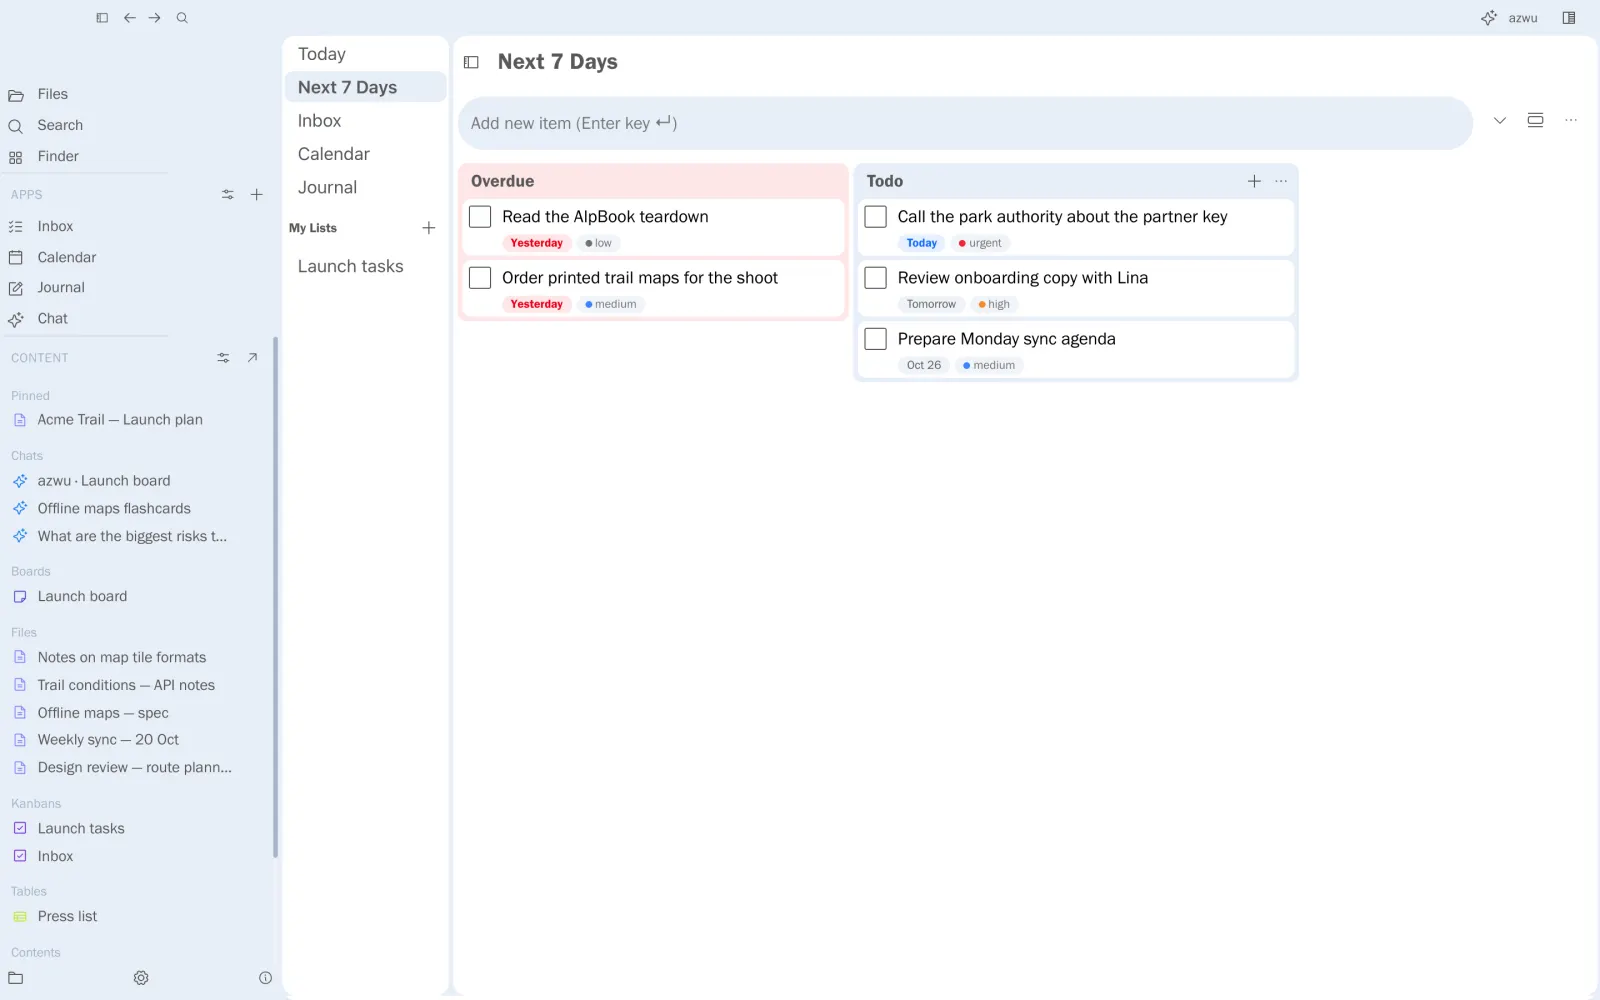
Task: Open the Acme Trail — Launch plan document
Action: pos(120,420)
